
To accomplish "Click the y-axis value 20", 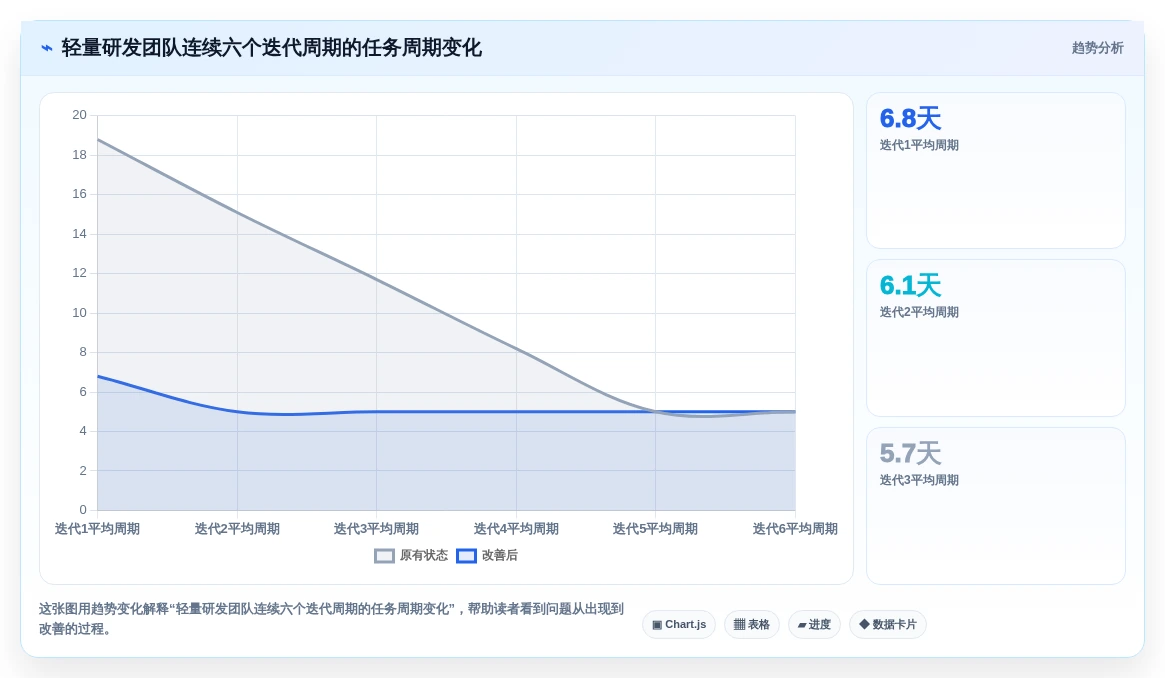I will click(x=79, y=115).
